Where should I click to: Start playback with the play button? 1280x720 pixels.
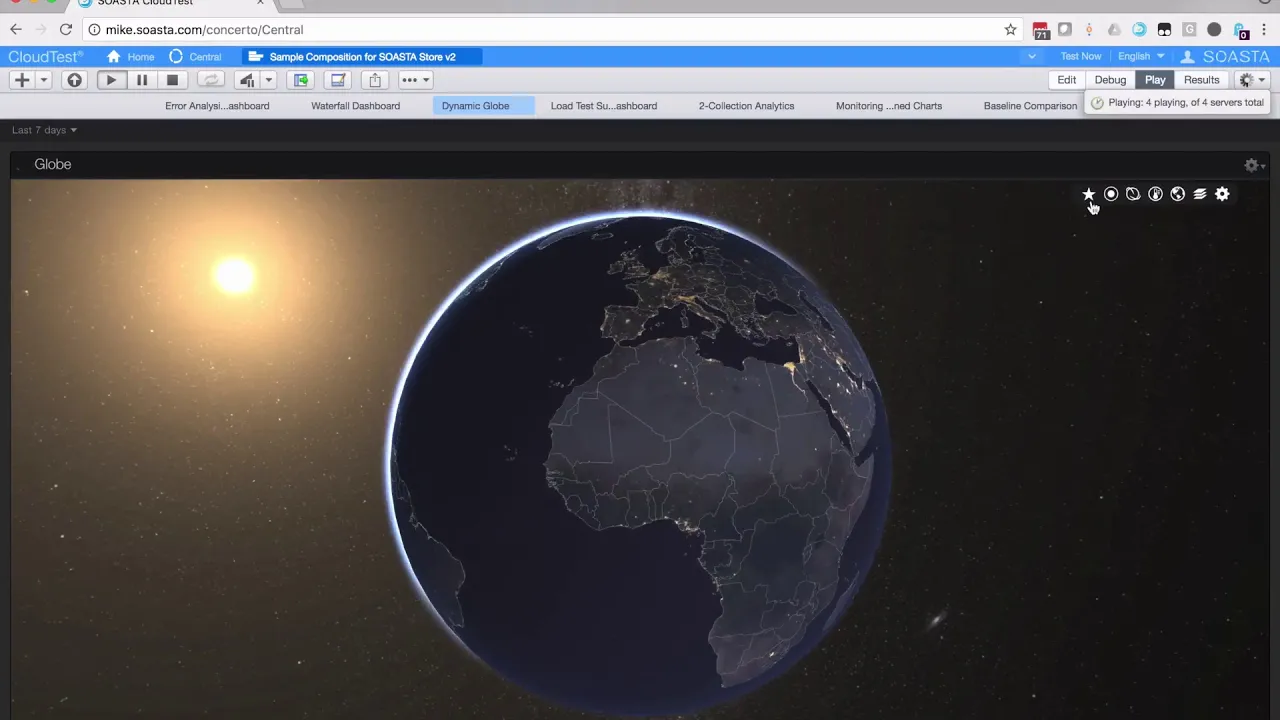[111, 80]
